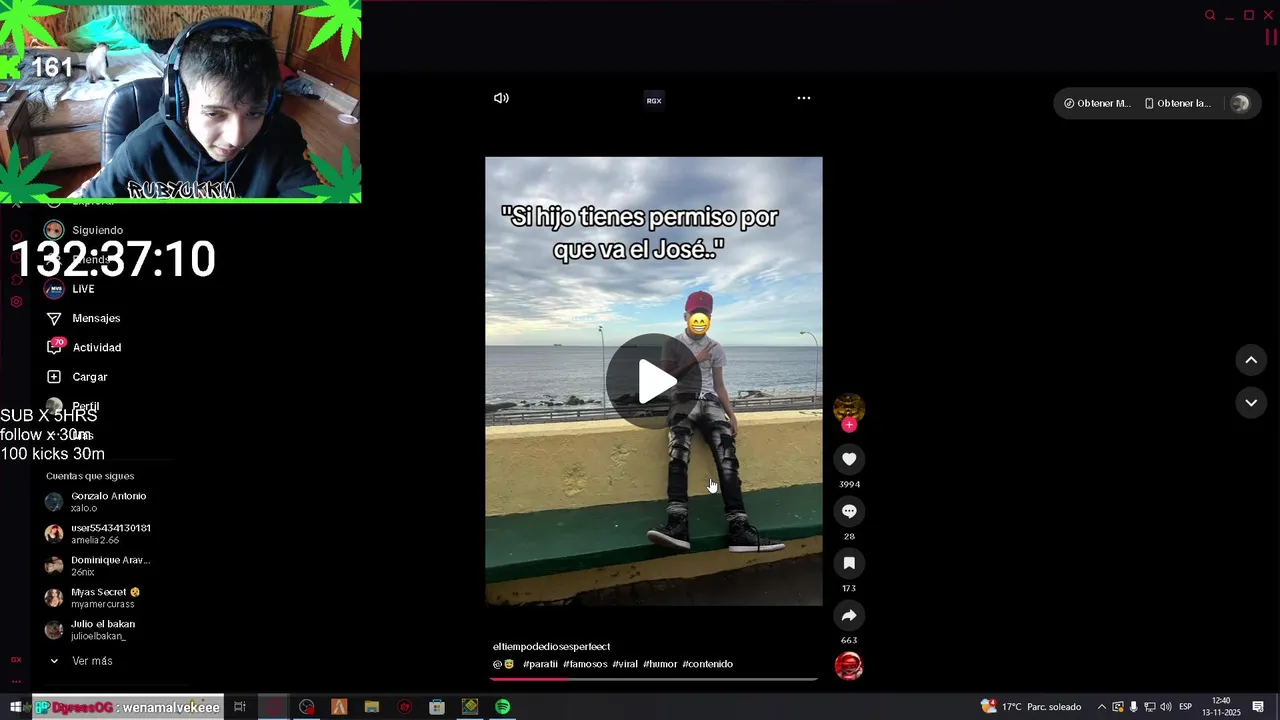Open the #contenido hashtag
1280x720 pixels.
coord(708,664)
